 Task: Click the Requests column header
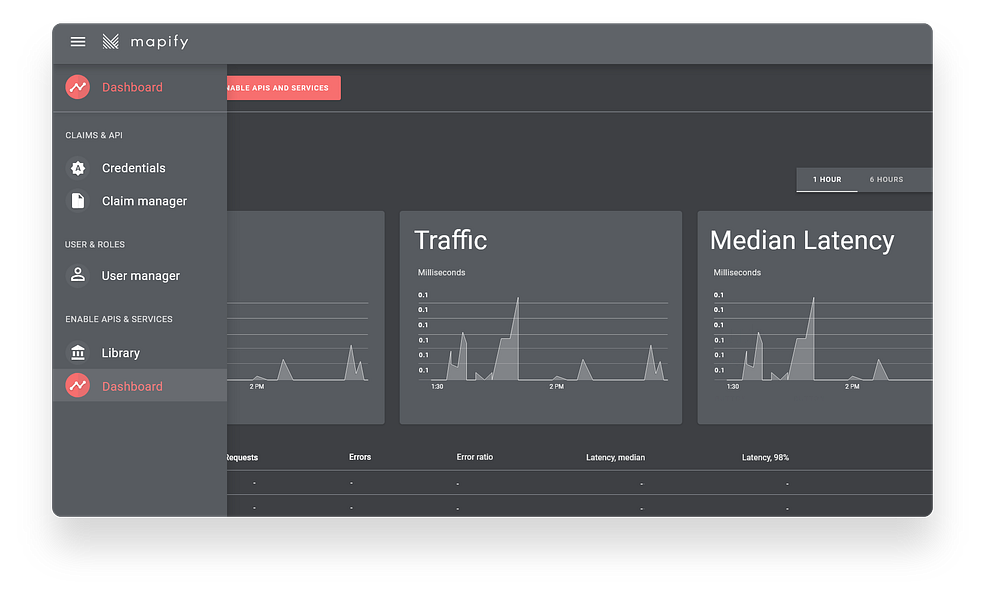point(242,458)
